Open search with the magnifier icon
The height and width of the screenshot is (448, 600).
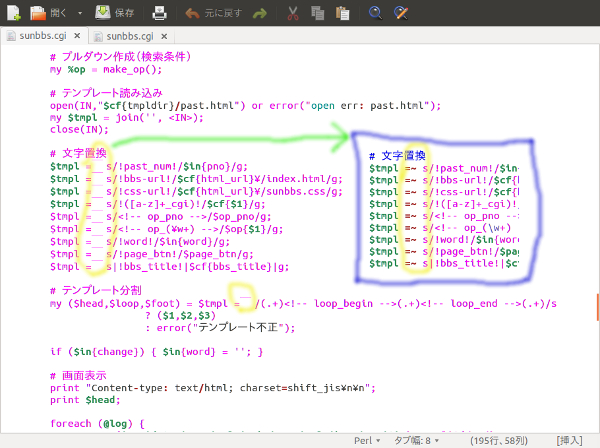pyautogui.click(x=375, y=13)
